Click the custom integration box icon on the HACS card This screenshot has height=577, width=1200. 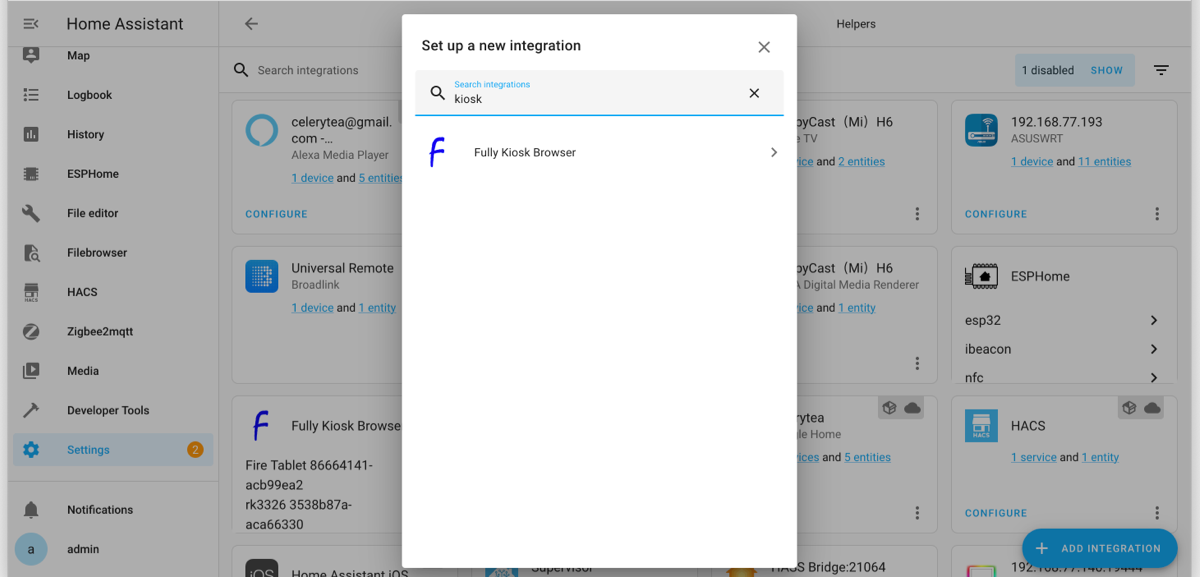point(1129,408)
